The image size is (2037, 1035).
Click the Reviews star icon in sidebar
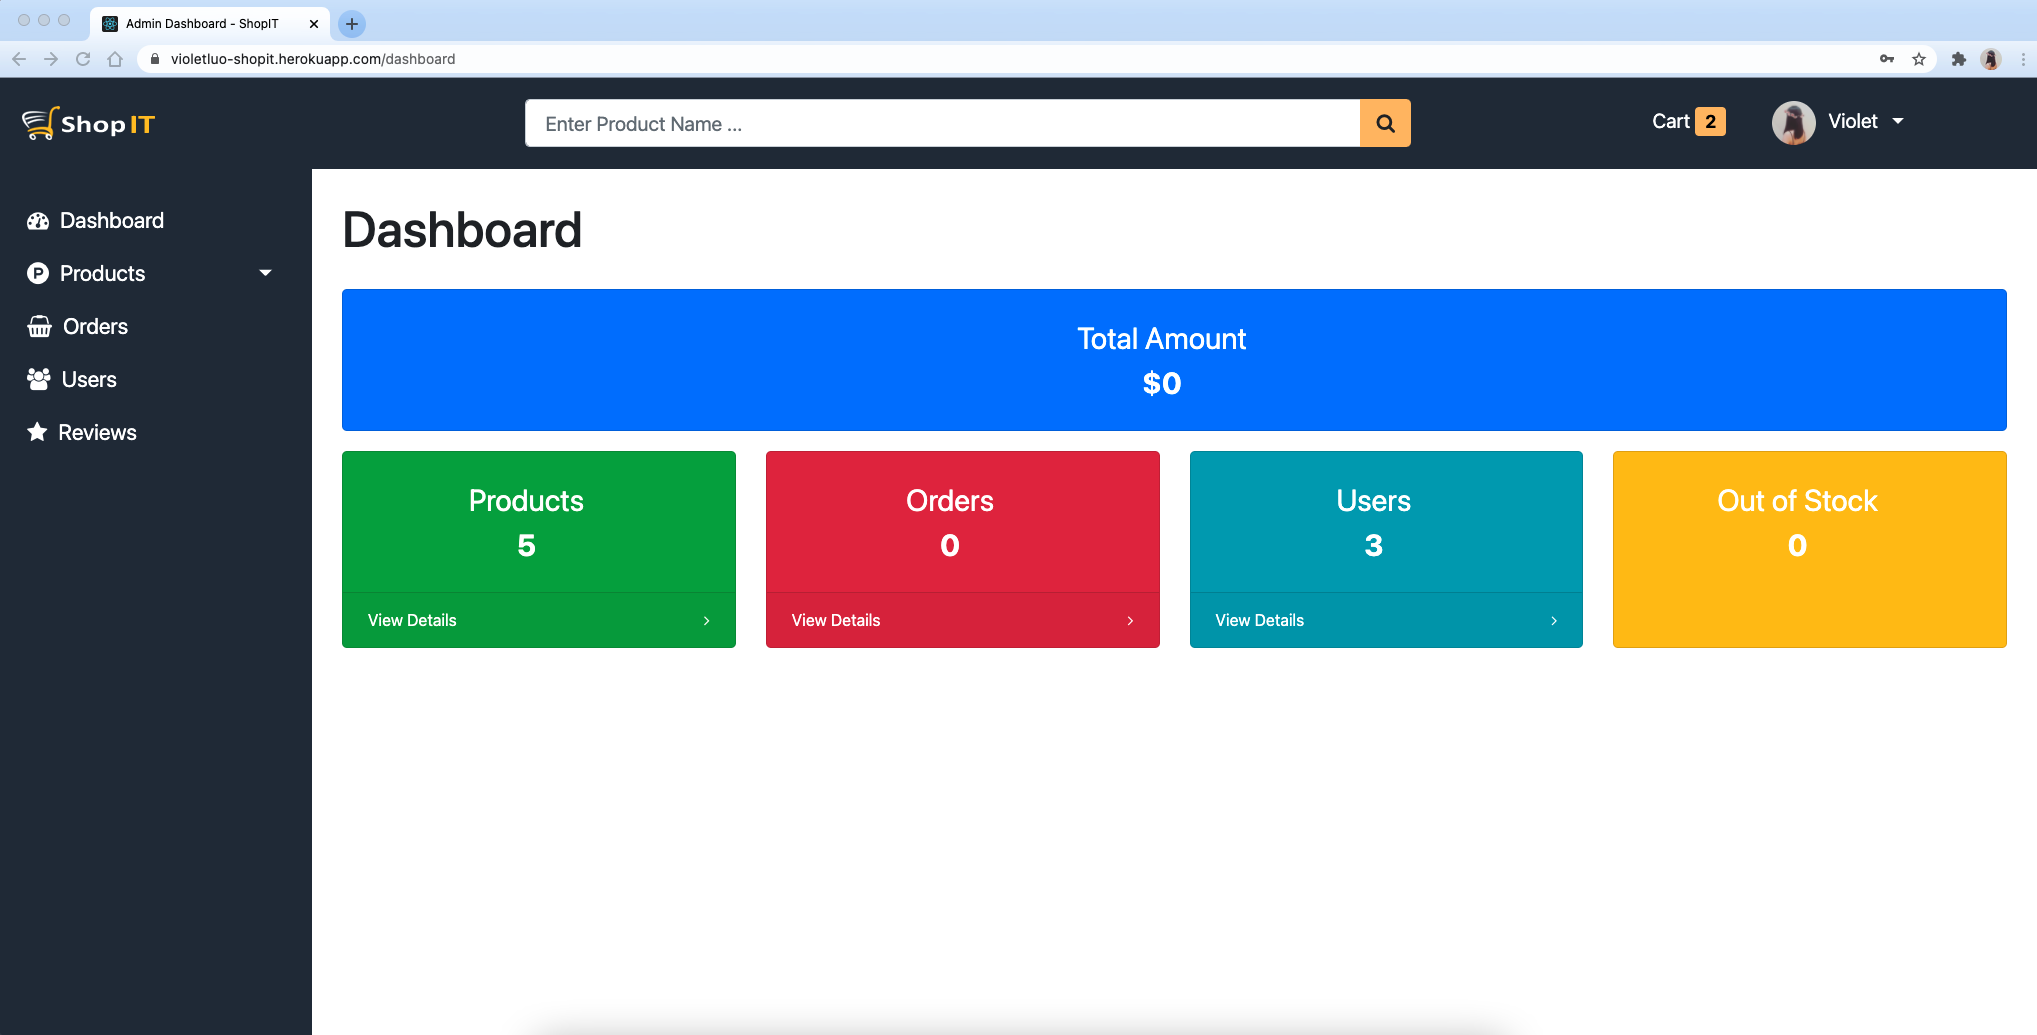tap(37, 432)
